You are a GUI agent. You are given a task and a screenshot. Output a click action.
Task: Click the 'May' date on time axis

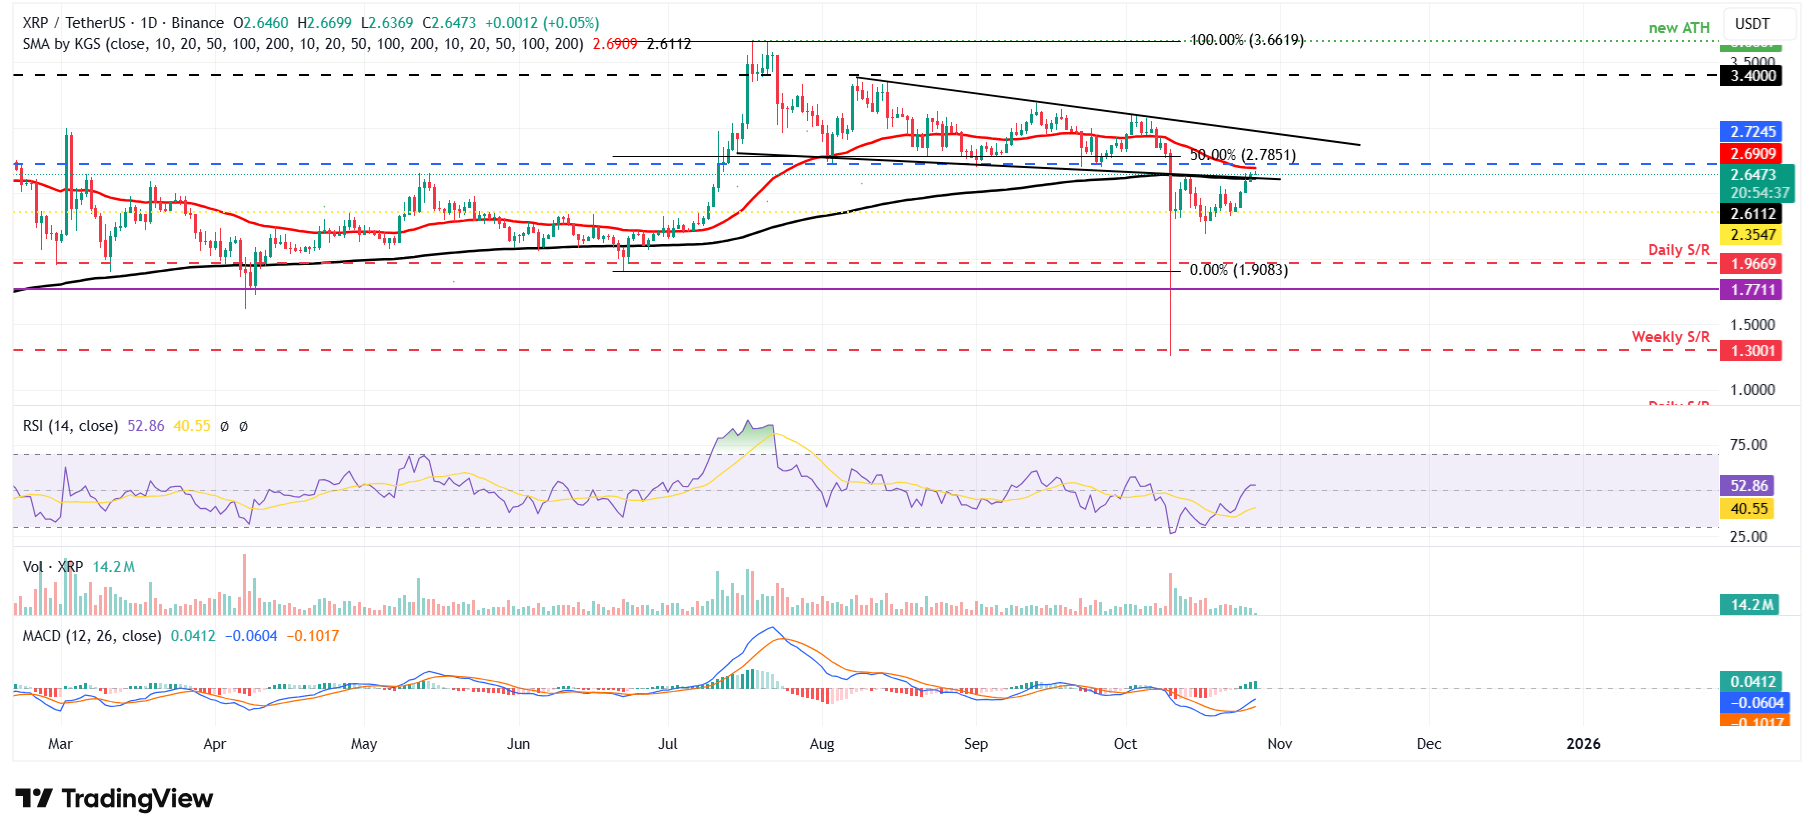(x=364, y=744)
